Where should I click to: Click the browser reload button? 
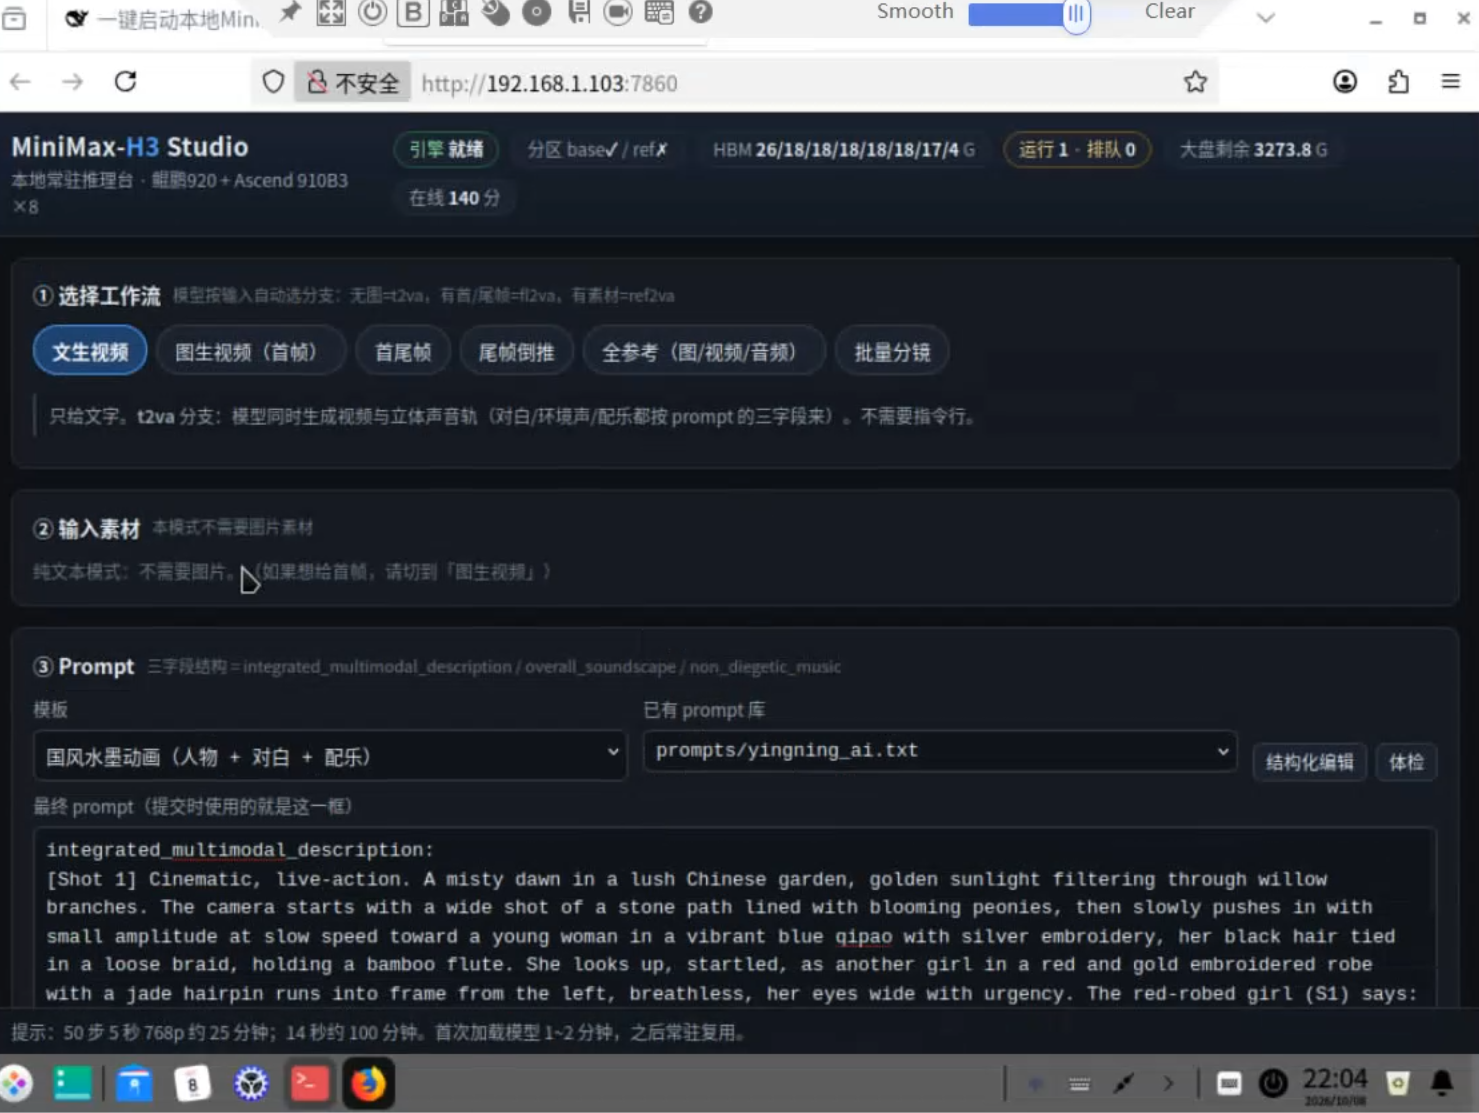(x=125, y=82)
